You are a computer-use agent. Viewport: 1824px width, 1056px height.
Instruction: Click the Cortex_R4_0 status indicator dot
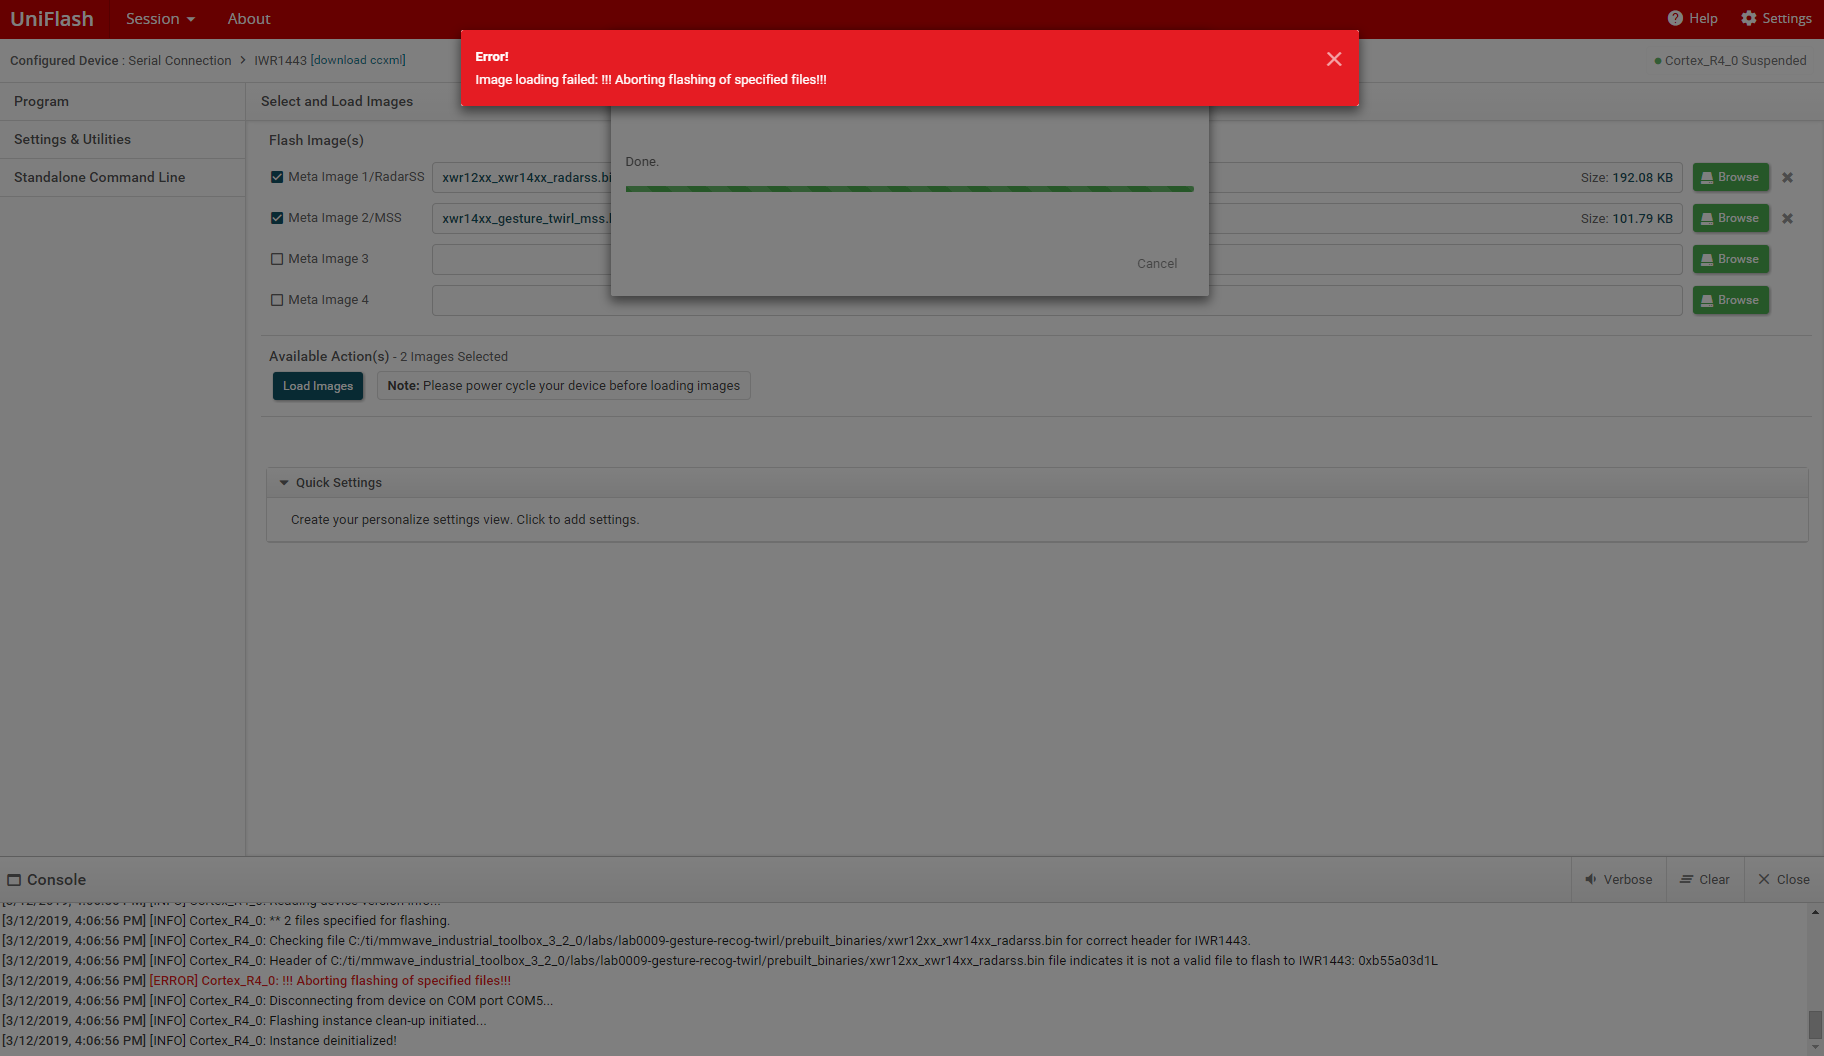click(1658, 61)
